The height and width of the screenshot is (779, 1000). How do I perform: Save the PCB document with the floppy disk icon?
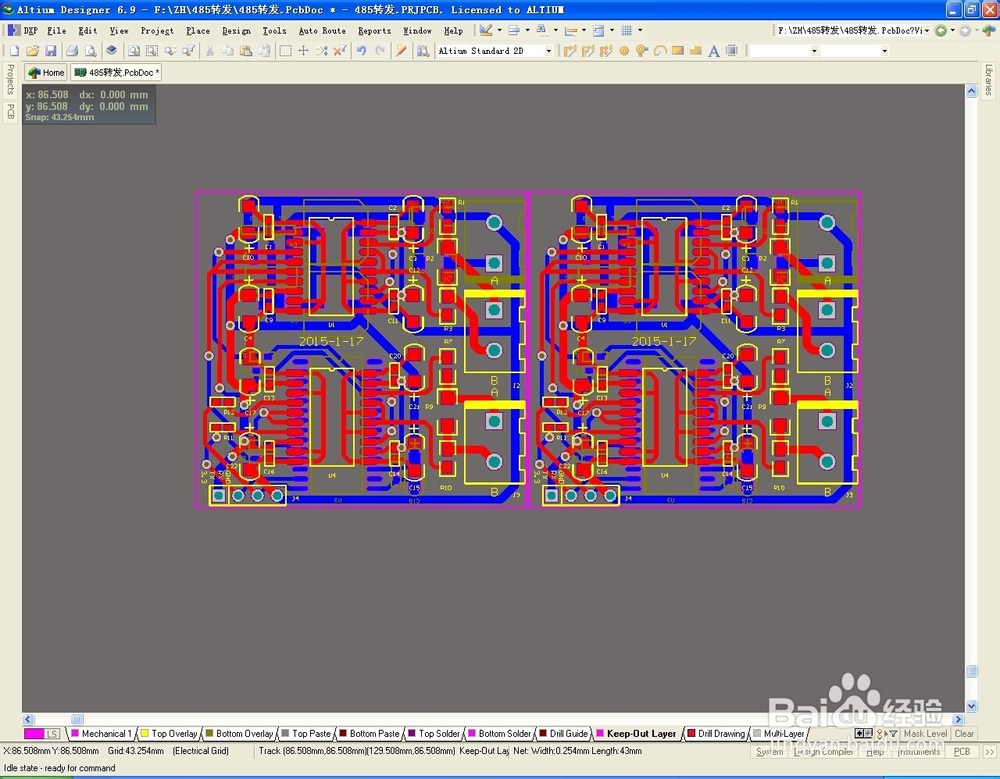point(50,50)
